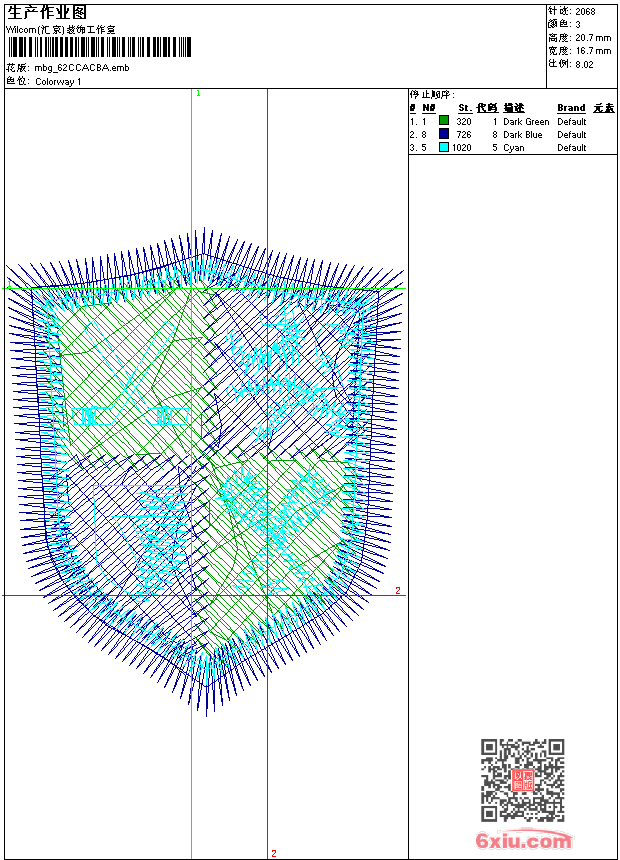Click stitch count 320 in the table
The width and height of the screenshot is (620, 860).
tap(464, 122)
